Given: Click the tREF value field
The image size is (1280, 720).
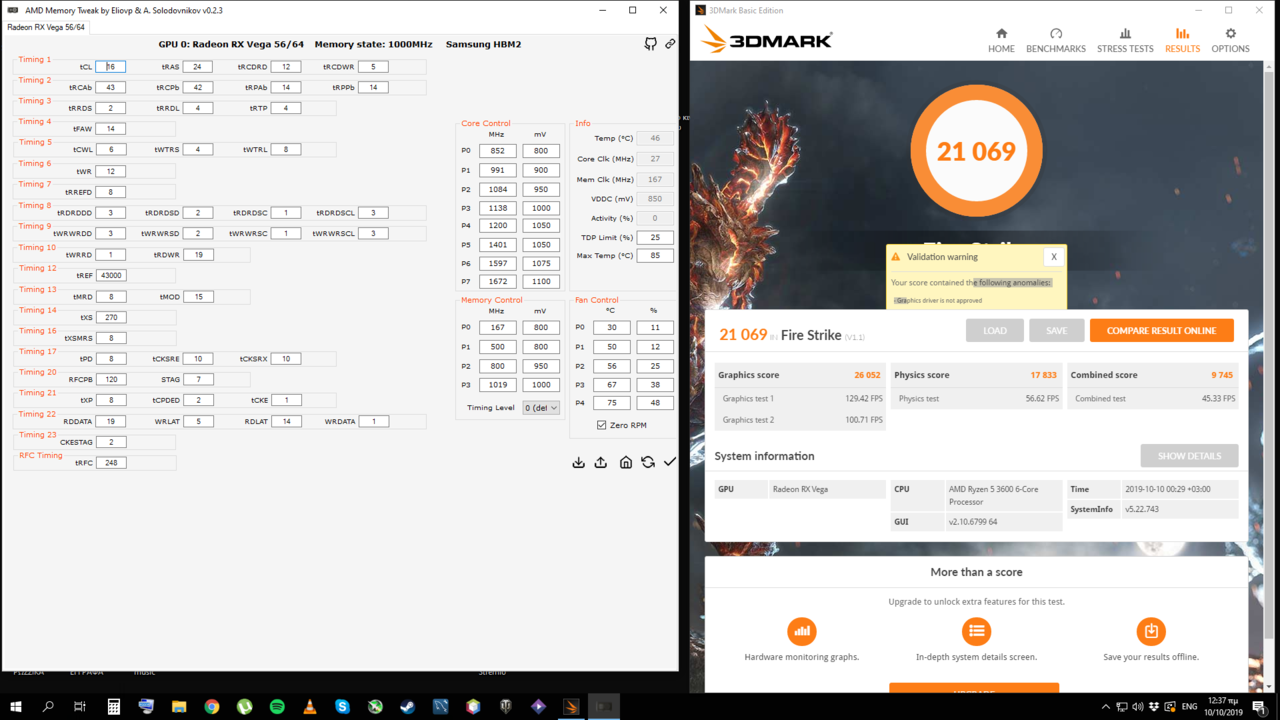Looking at the screenshot, I should [x=111, y=275].
